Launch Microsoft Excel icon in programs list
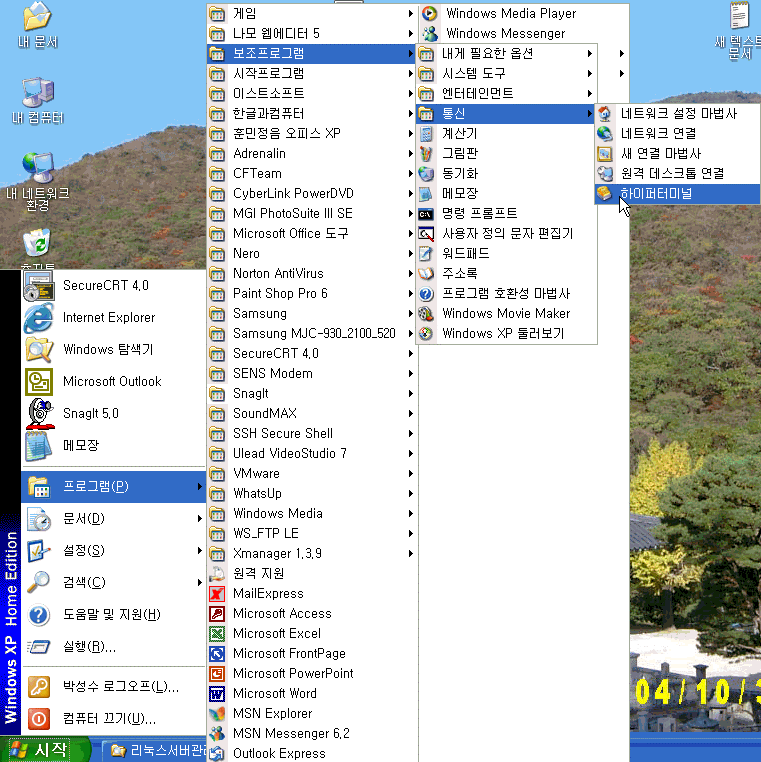This screenshot has width=761, height=762. [x=217, y=634]
